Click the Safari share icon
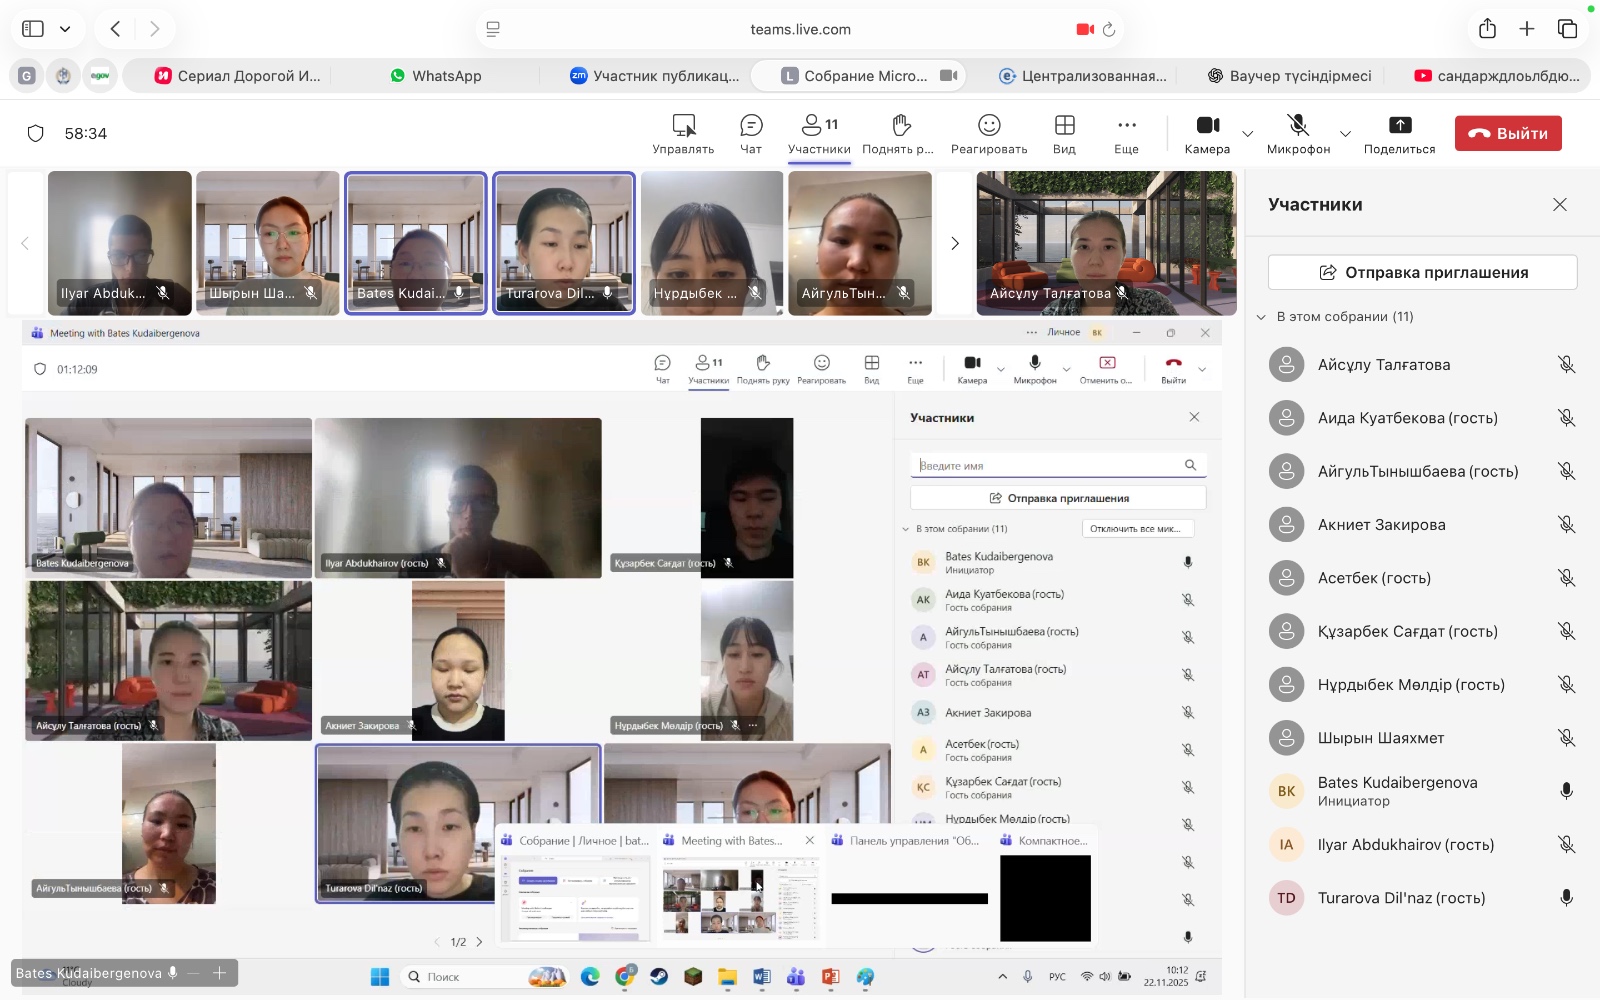The width and height of the screenshot is (1600, 1000). (x=1487, y=29)
